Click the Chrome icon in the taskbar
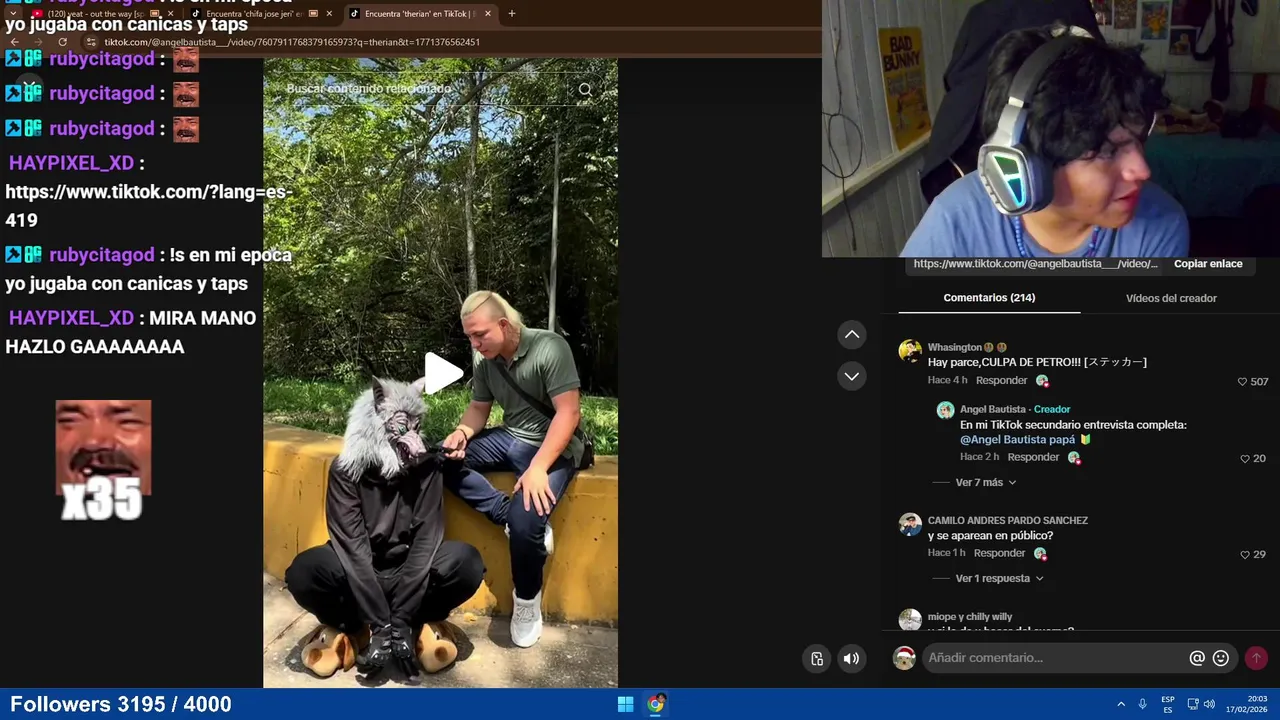The width and height of the screenshot is (1280, 720). coord(656,704)
